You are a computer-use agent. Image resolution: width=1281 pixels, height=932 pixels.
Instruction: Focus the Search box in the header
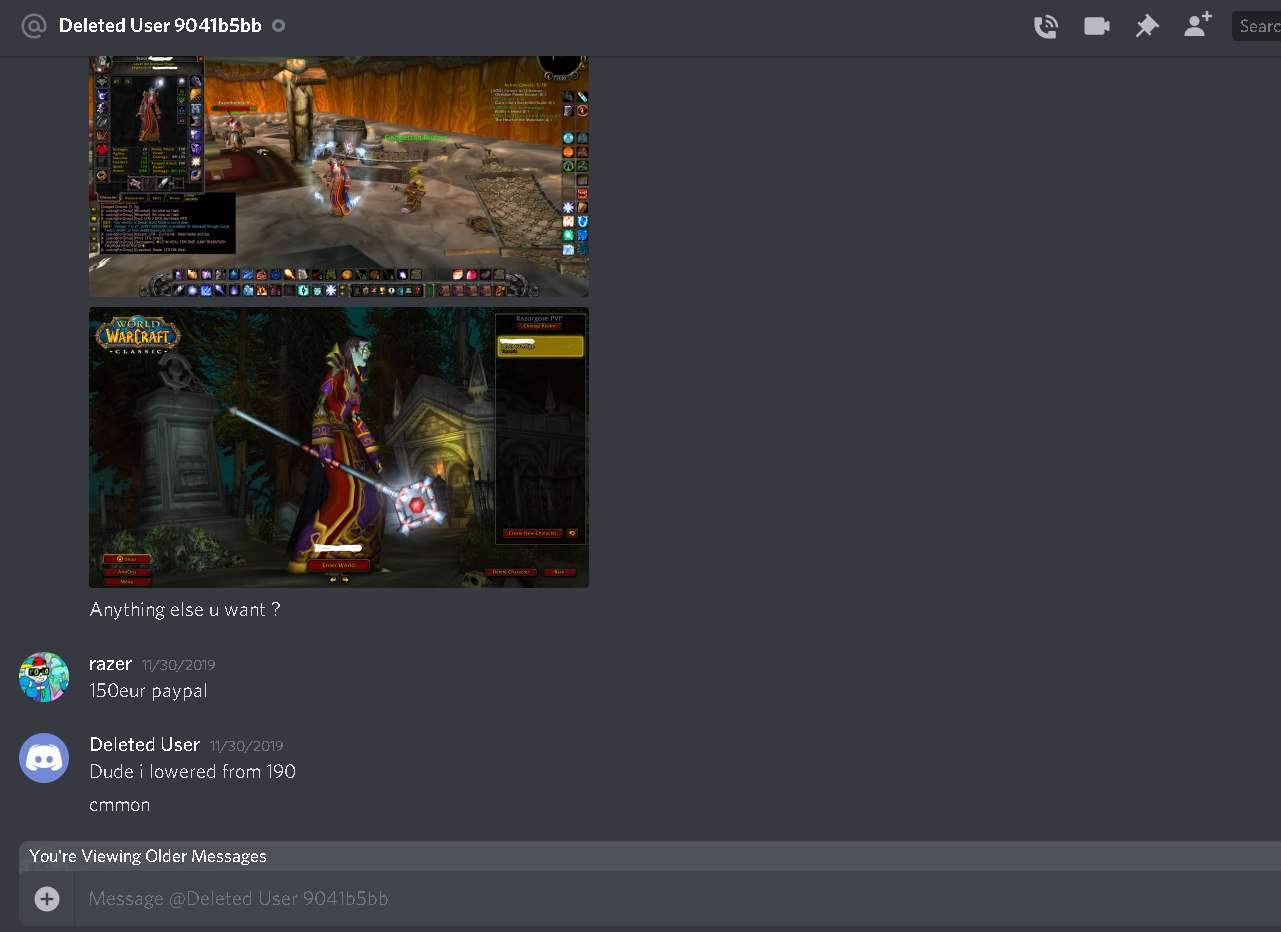tap(1256, 26)
